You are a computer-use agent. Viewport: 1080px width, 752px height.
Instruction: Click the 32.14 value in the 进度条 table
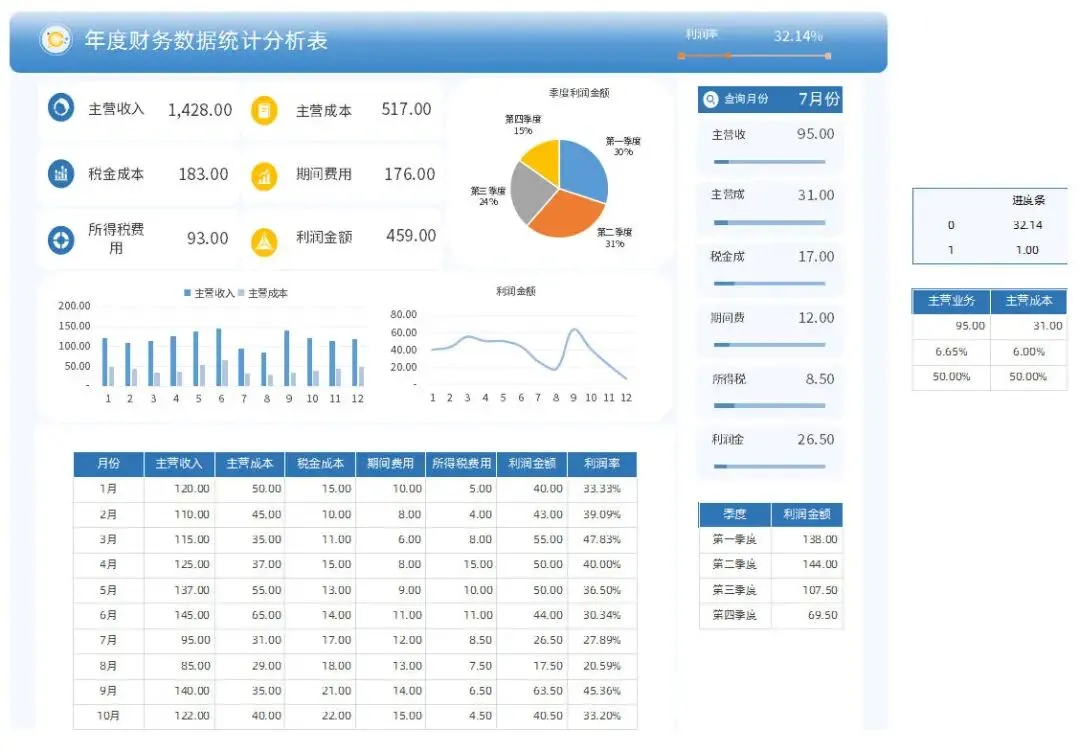[x=1027, y=225]
